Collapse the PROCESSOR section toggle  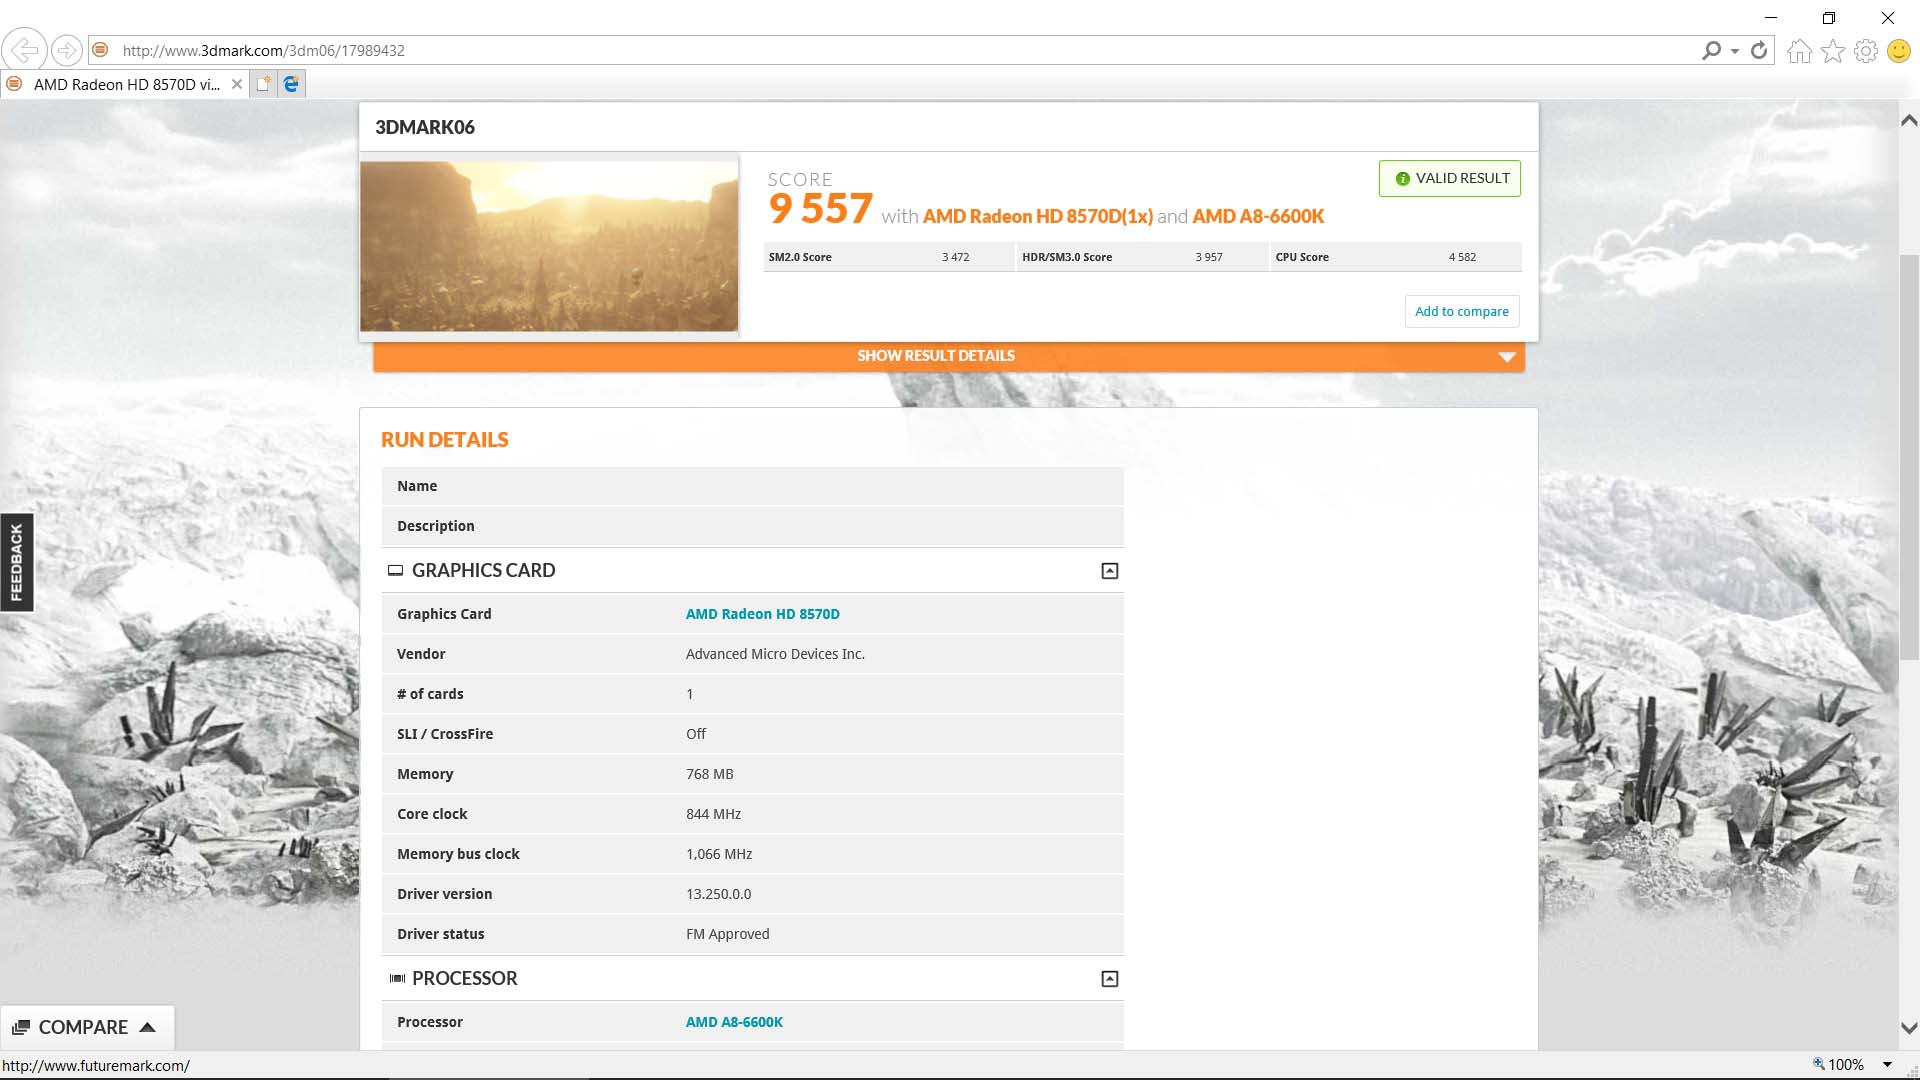[1110, 979]
